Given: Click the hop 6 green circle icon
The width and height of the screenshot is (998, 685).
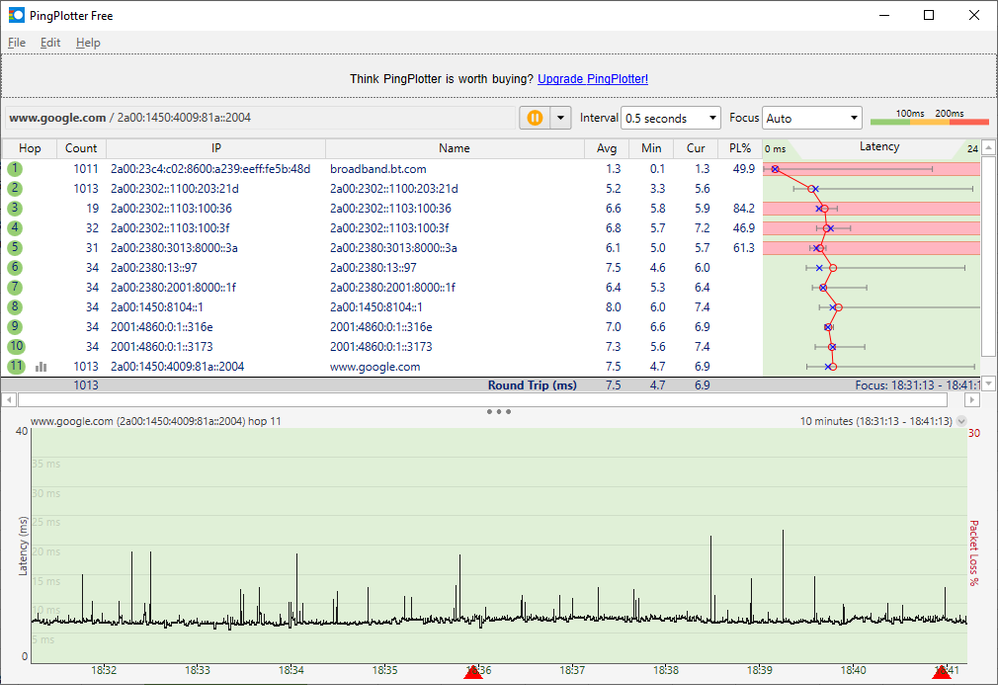Looking at the screenshot, I should pos(15,267).
